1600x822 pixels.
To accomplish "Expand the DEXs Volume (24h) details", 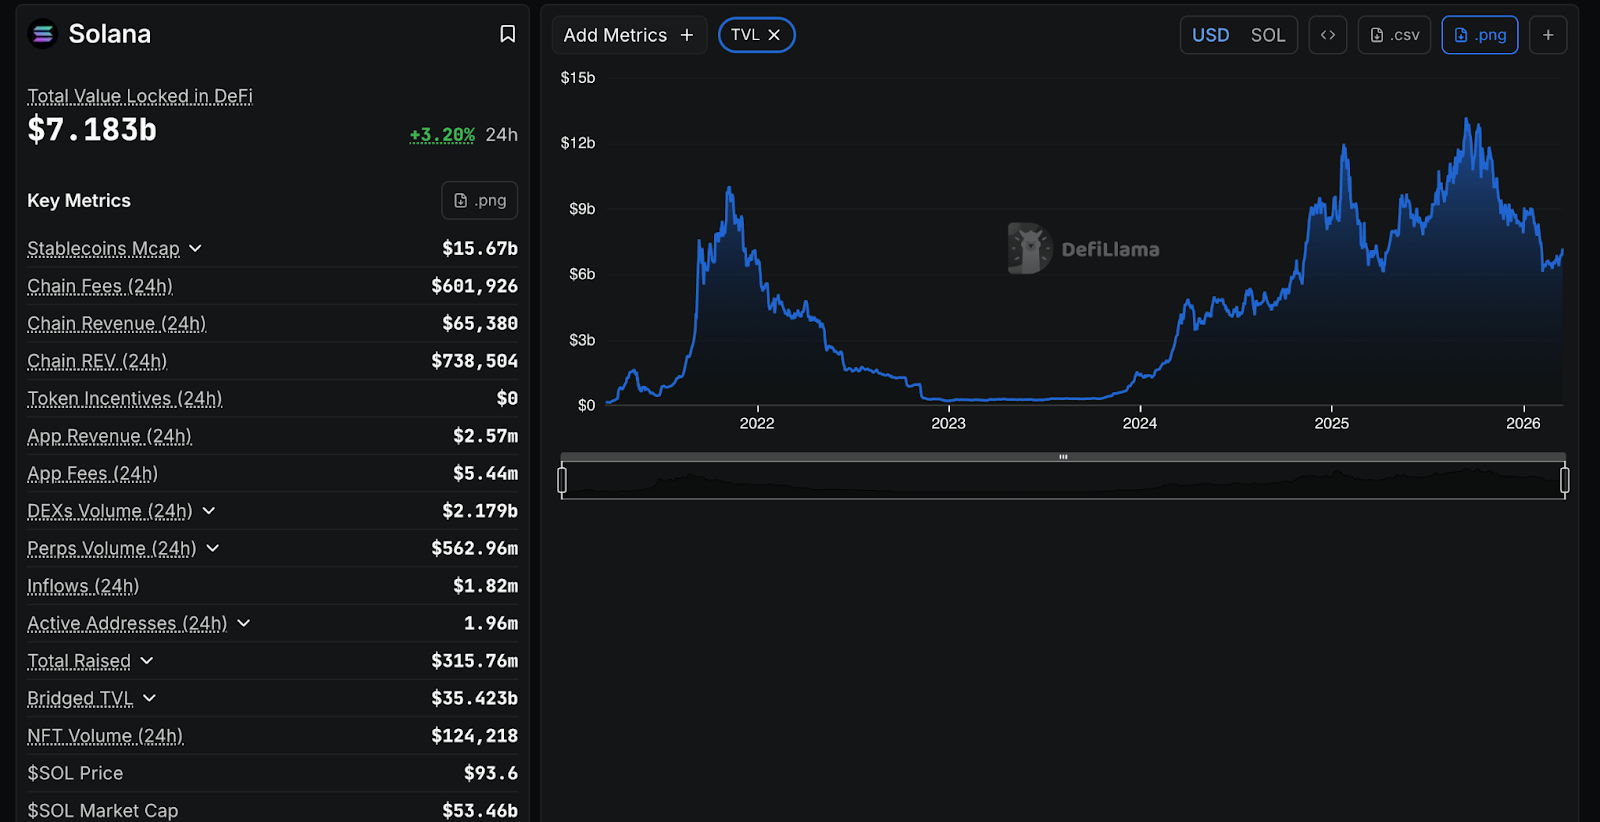I will coord(209,511).
